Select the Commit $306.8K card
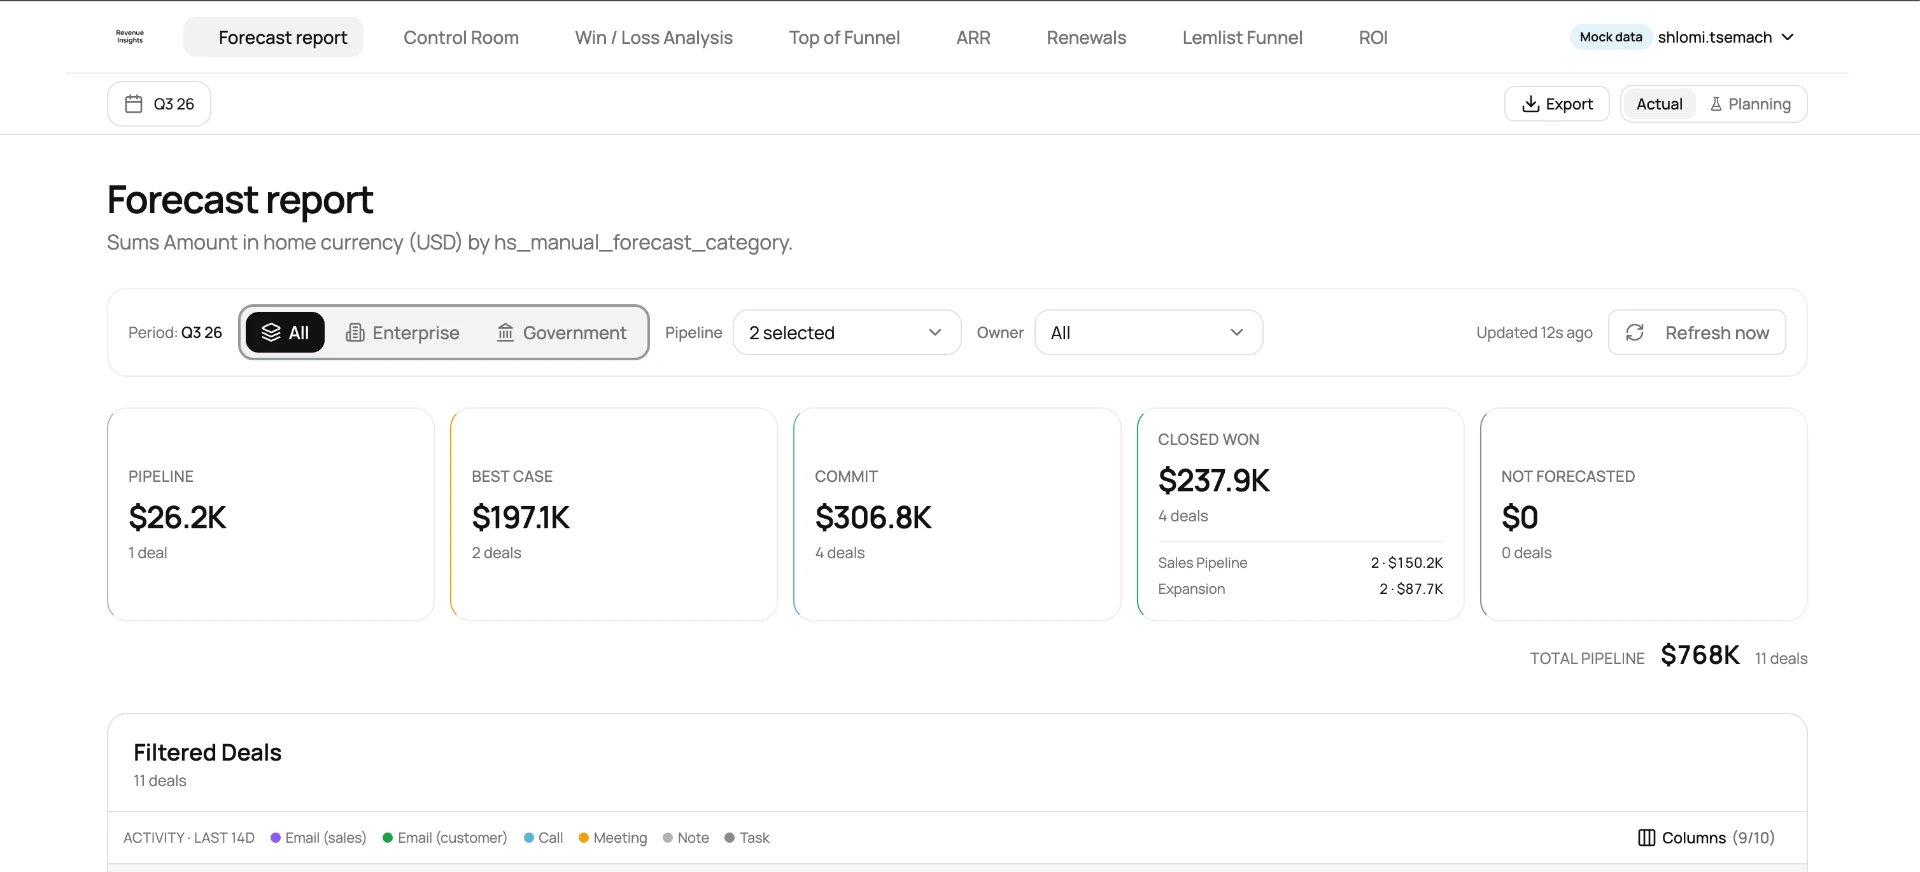This screenshot has height=872, width=1920. point(957,514)
